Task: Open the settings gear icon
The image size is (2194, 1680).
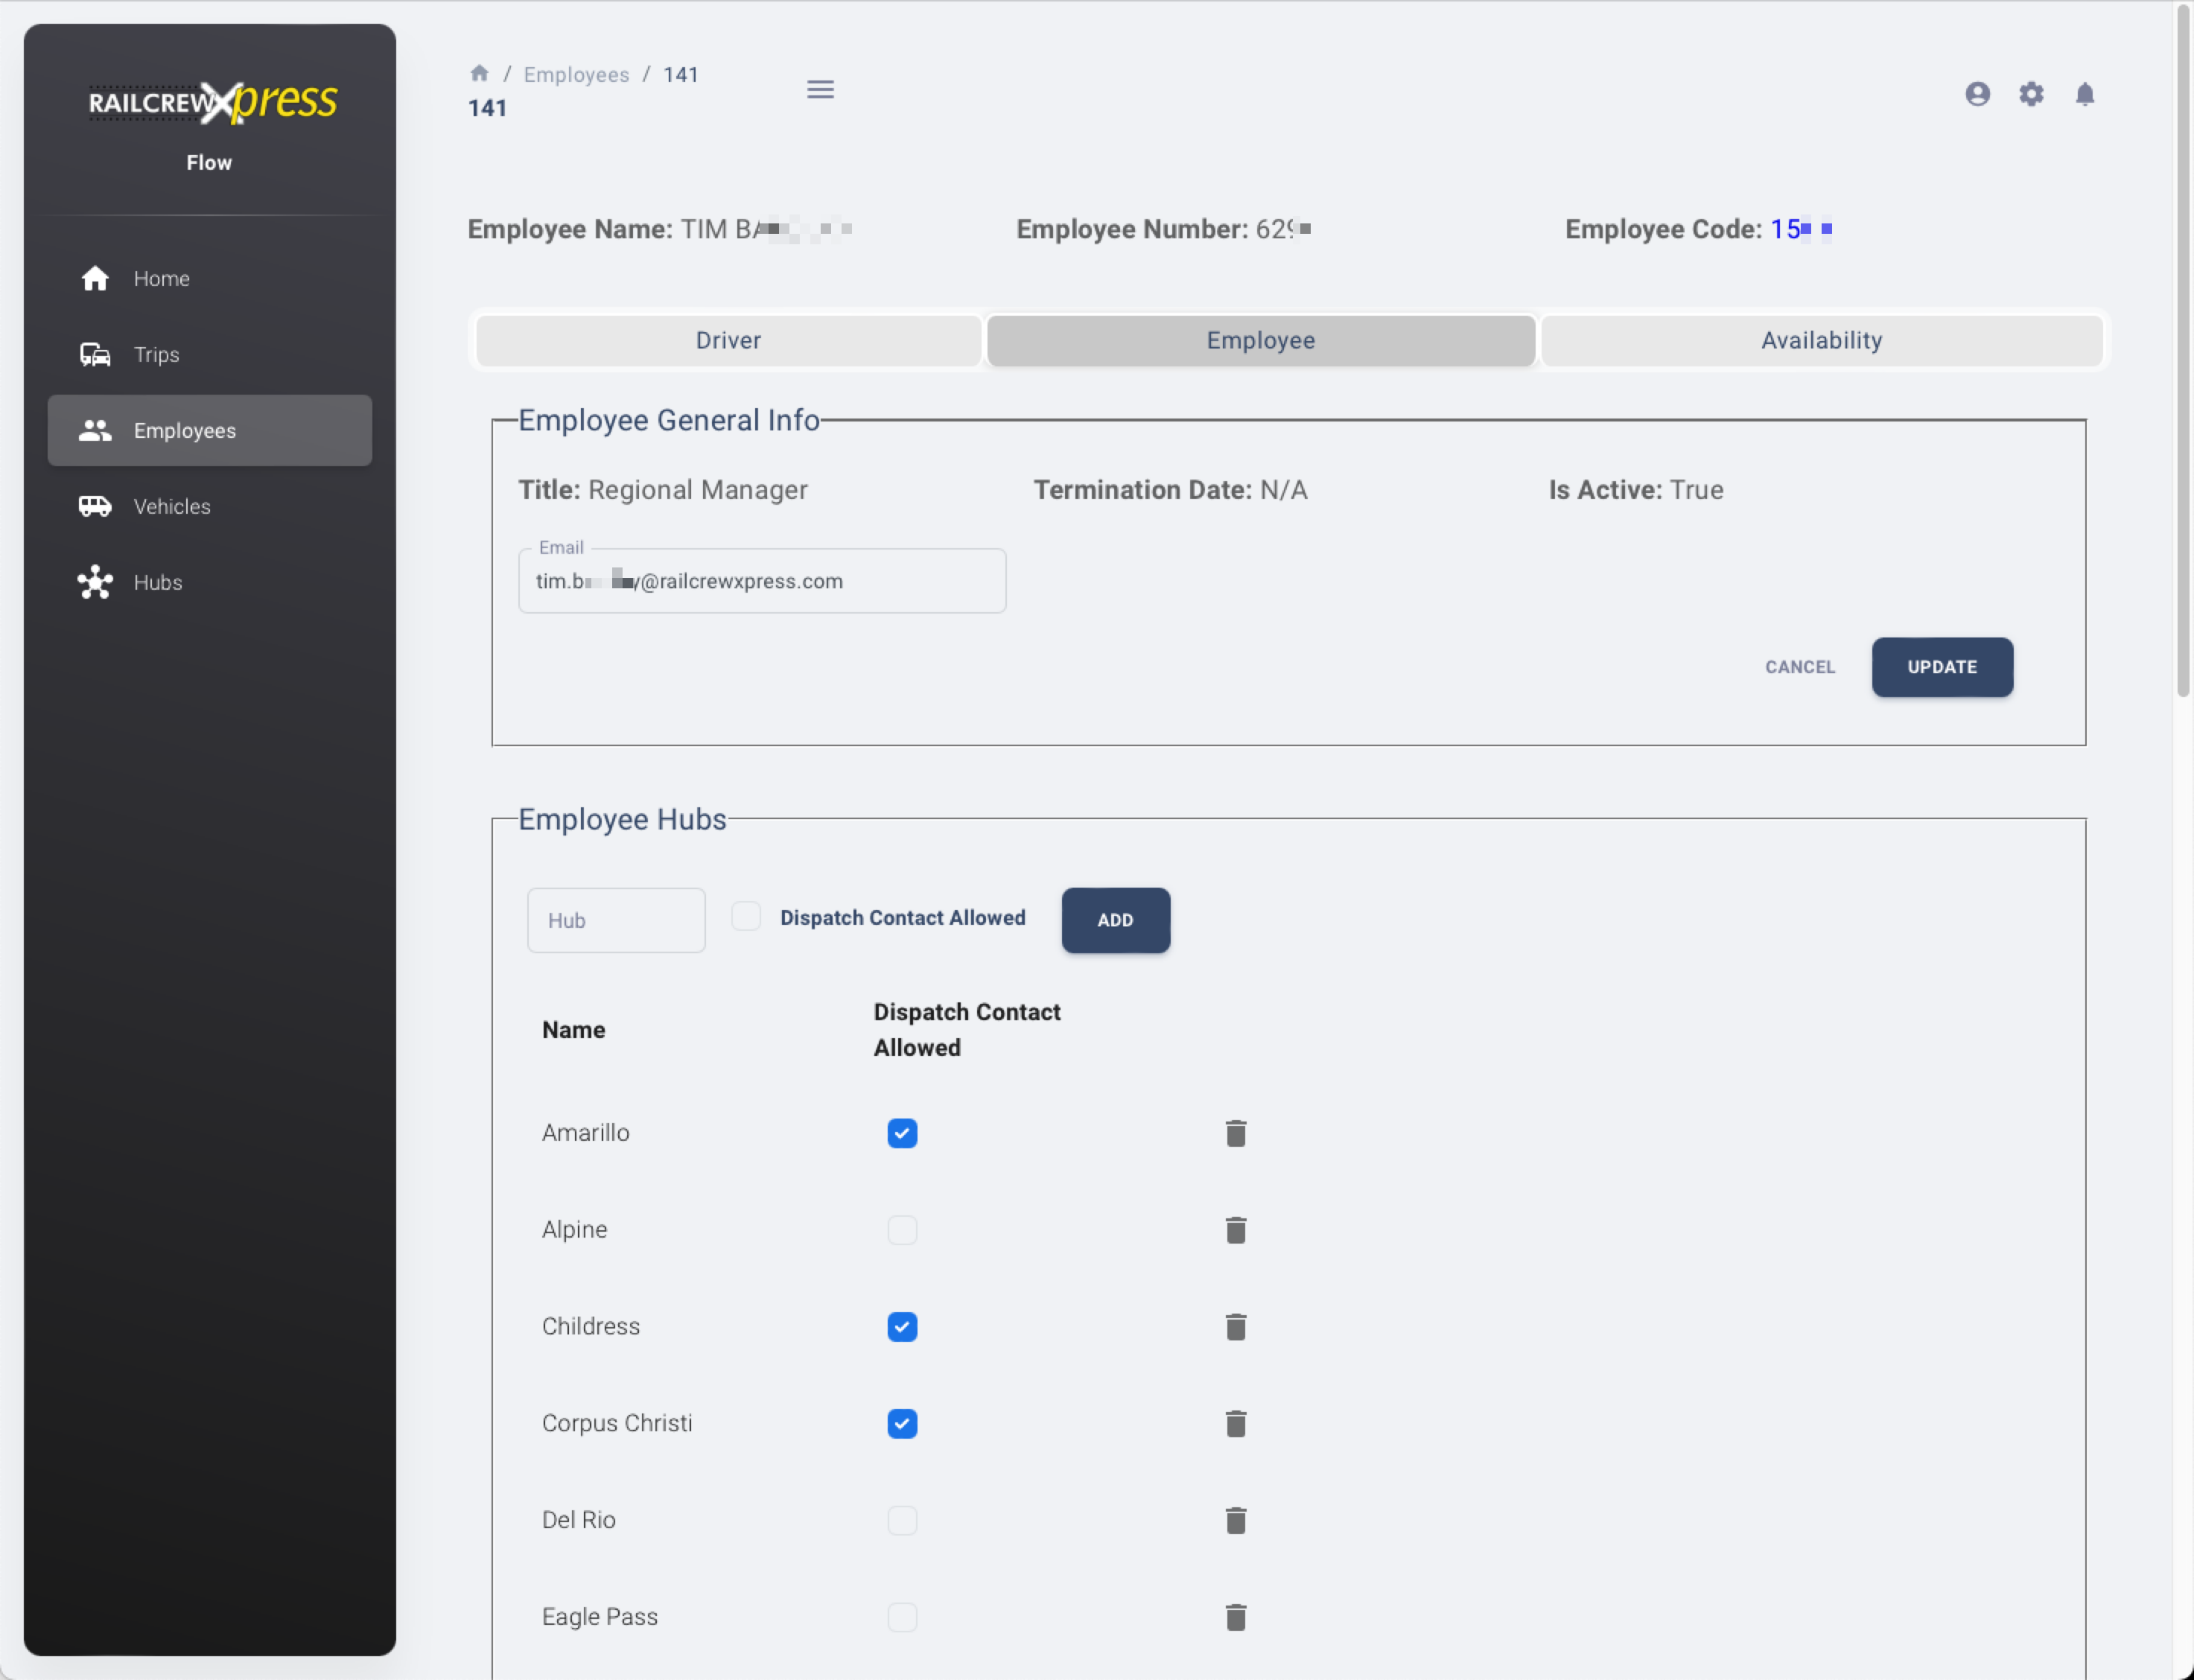Action: click(x=2031, y=94)
